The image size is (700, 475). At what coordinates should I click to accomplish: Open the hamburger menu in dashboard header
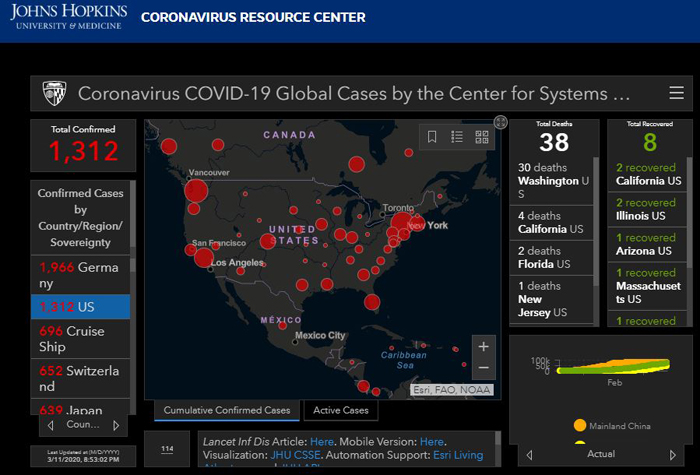pyautogui.click(x=676, y=93)
